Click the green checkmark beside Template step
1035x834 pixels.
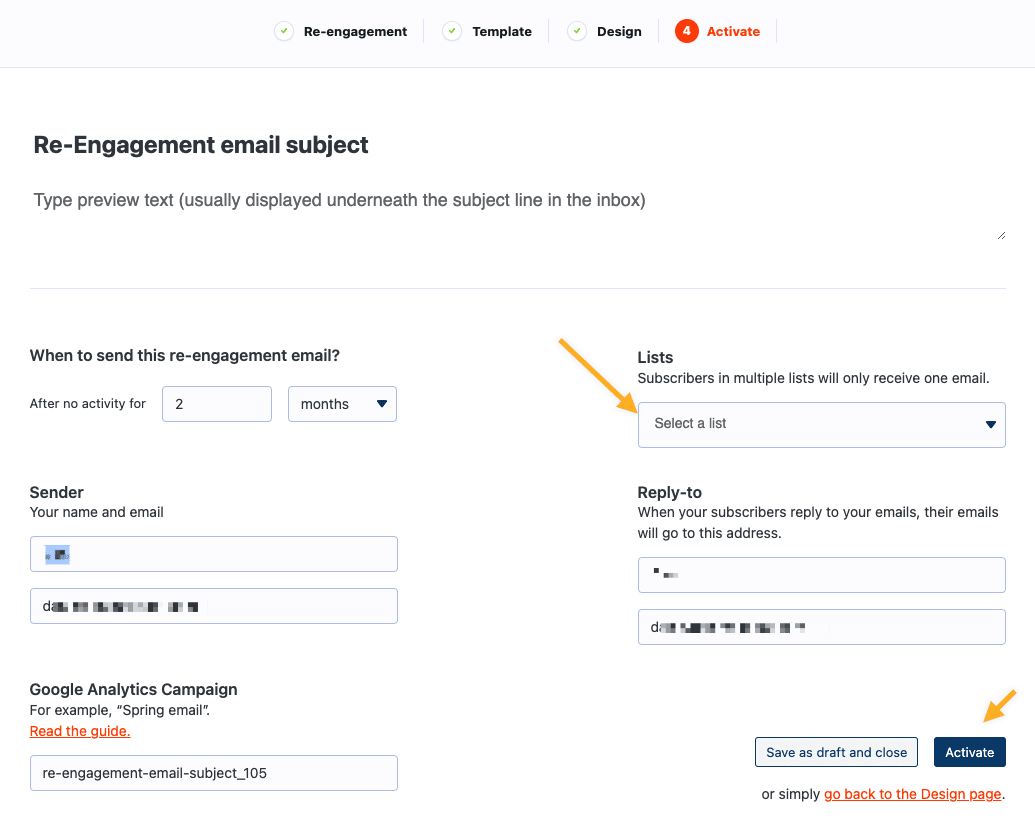coord(452,31)
